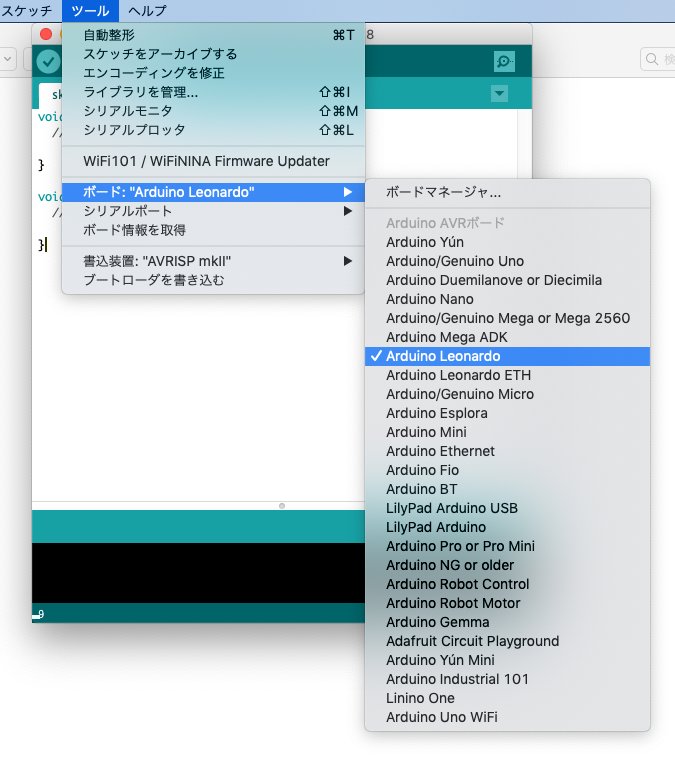Click the red close window button

46,34
